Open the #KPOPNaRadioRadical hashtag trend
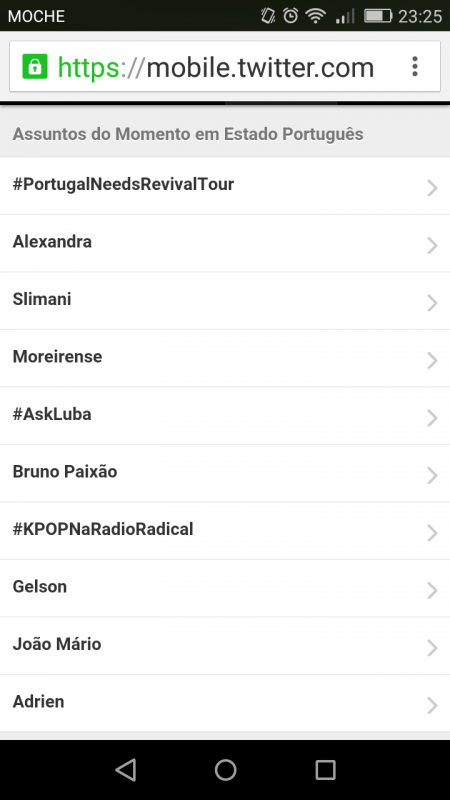The width and height of the screenshot is (450, 800). click(225, 531)
